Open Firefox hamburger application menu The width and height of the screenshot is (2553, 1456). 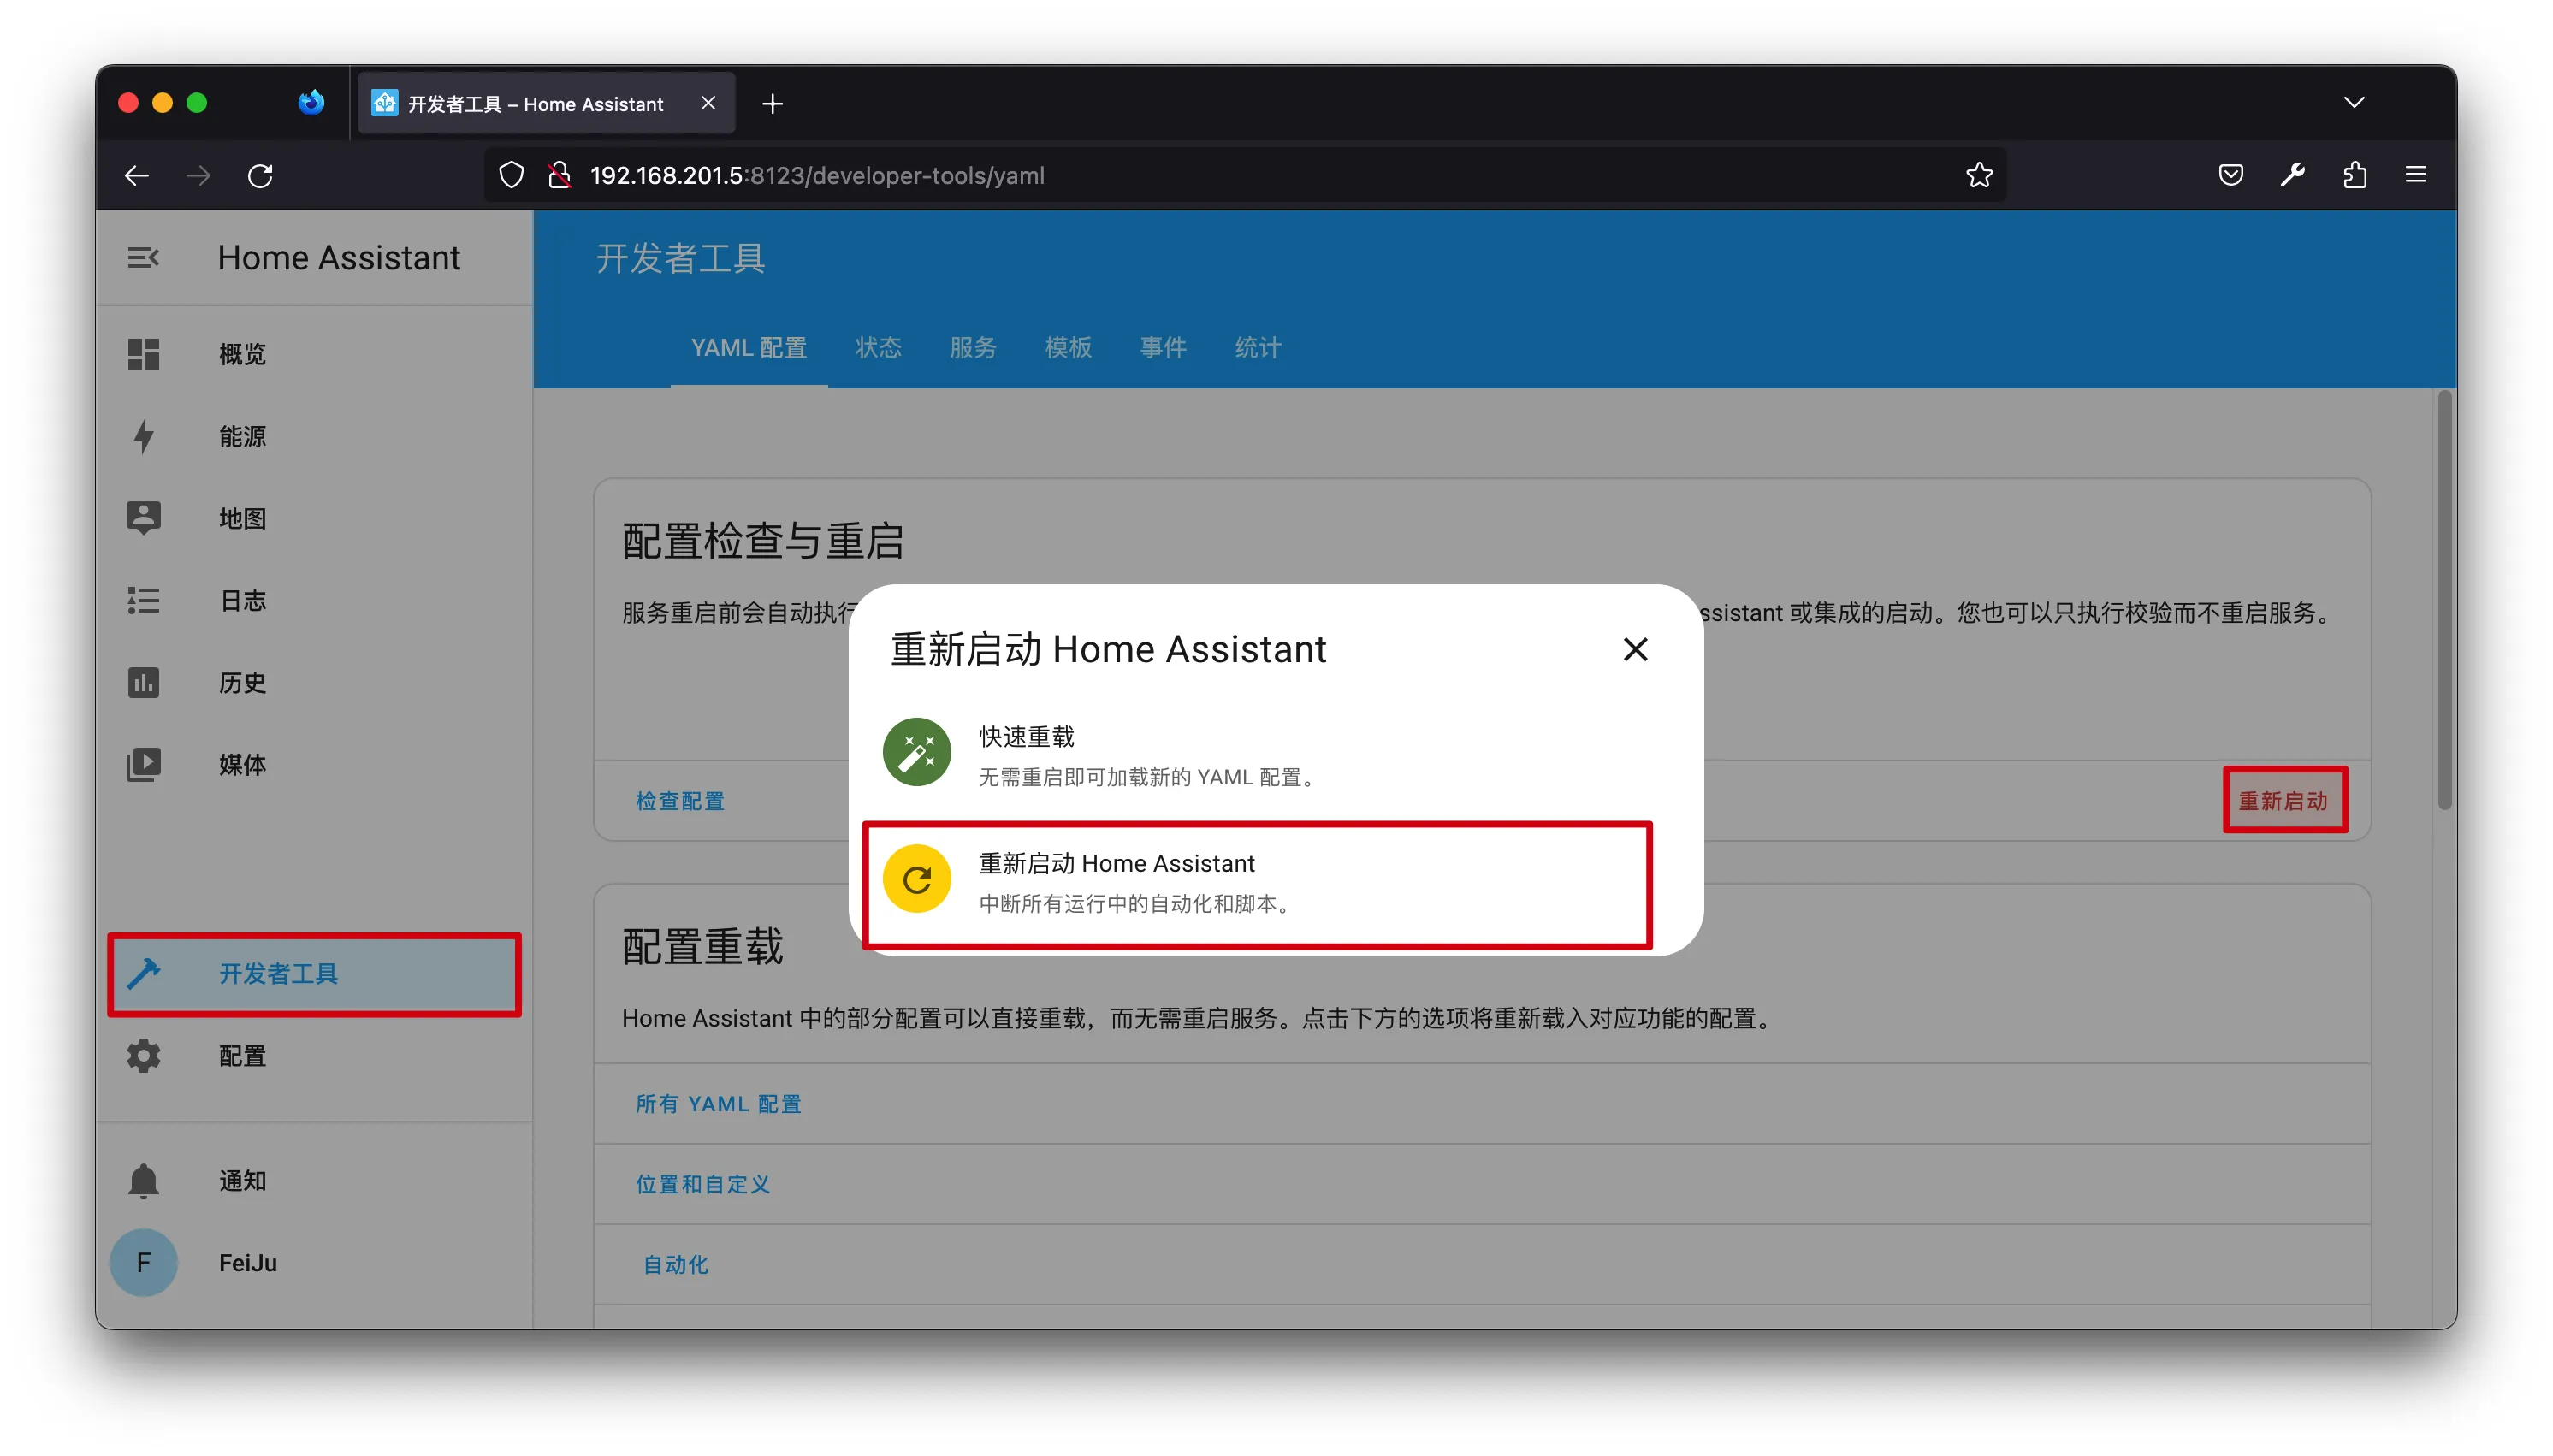tap(2415, 176)
